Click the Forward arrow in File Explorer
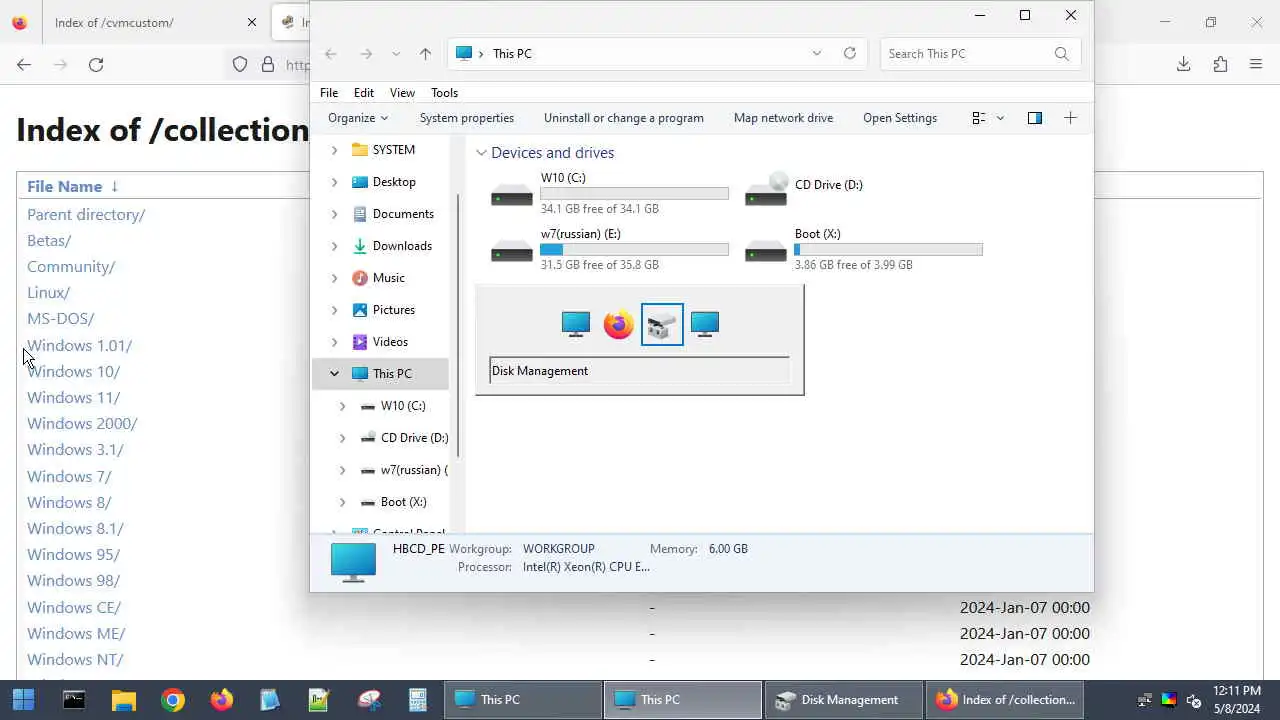The height and width of the screenshot is (720, 1280). [366, 54]
